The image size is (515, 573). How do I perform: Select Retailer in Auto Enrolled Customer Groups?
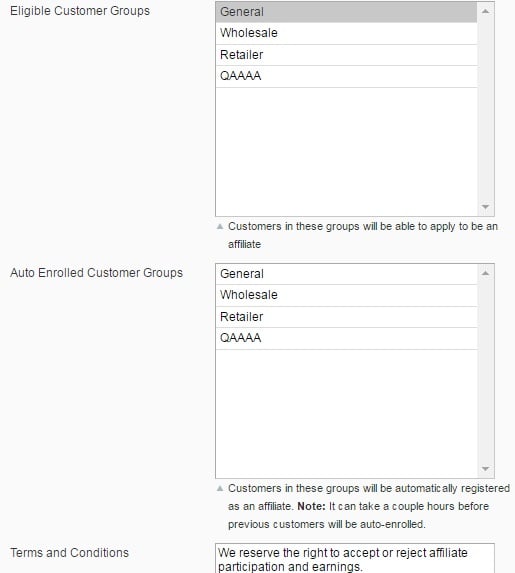346,317
